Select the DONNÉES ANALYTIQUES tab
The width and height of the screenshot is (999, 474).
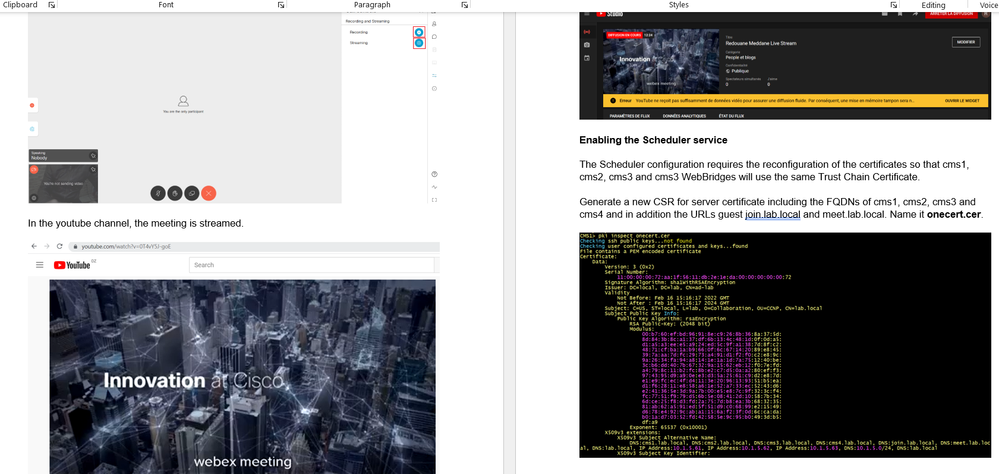[x=684, y=116]
